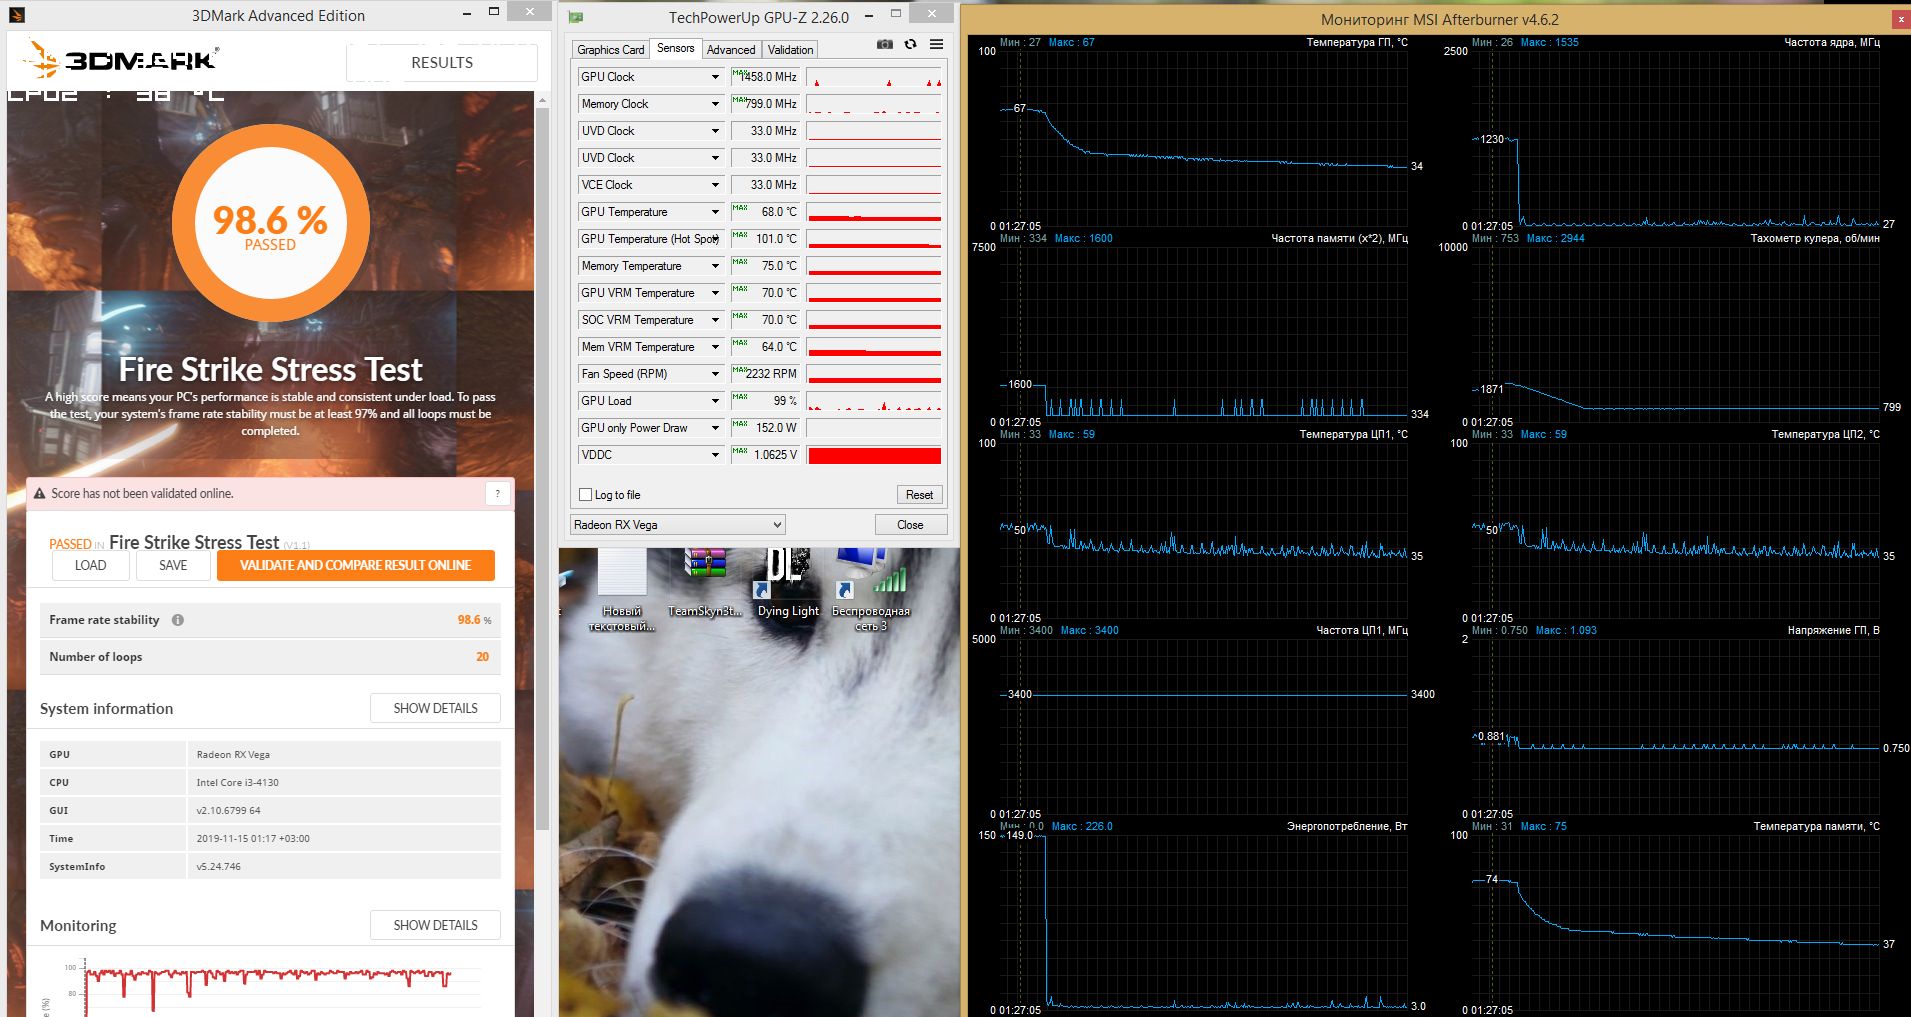Select the Новый текстовый desktop file icon
This screenshot has width=1911, height=1017.
pyautogui.click(x=621, y=590)
